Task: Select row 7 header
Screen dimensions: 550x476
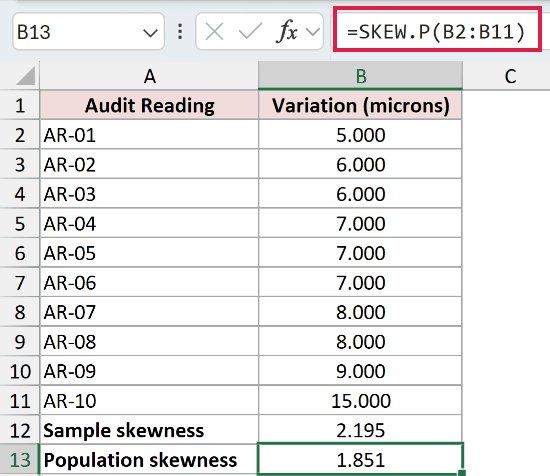Action: click(20, 282)
